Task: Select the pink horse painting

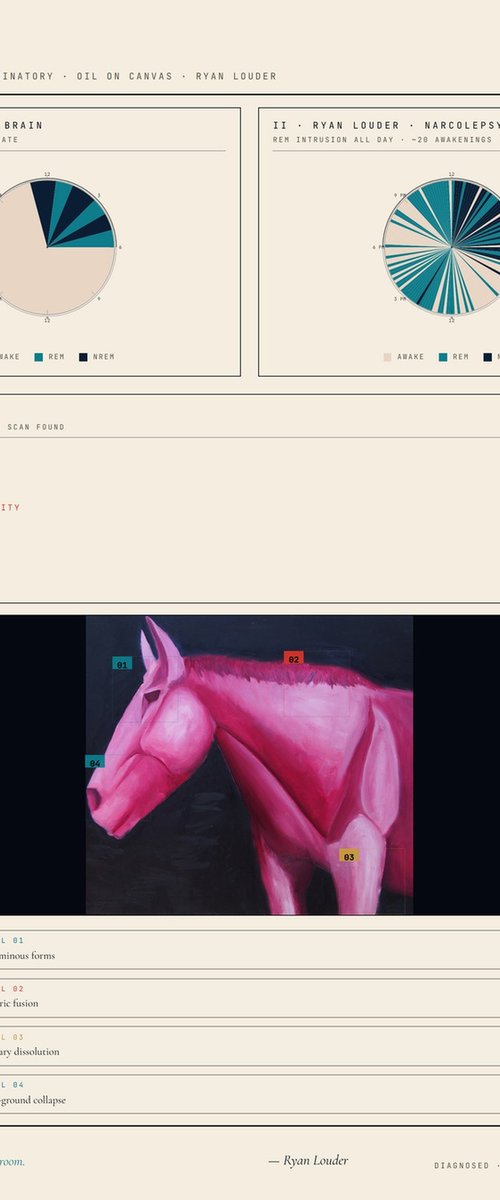Action: [x=249, y=764]
